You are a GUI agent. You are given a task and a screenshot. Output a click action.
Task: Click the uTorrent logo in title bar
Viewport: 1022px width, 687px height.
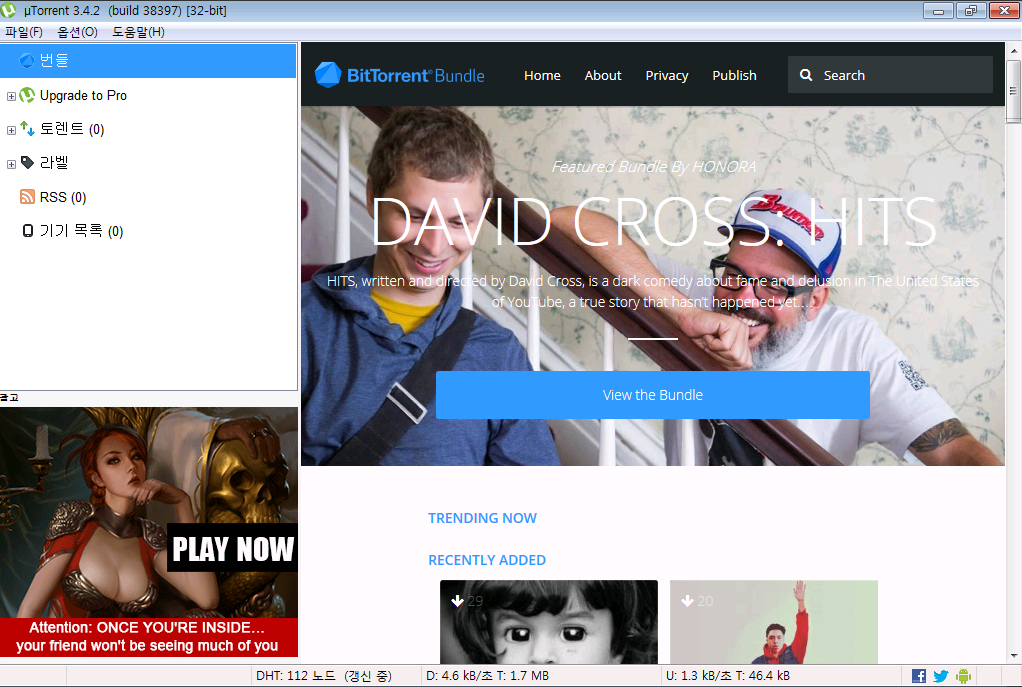tap(8, 10)
